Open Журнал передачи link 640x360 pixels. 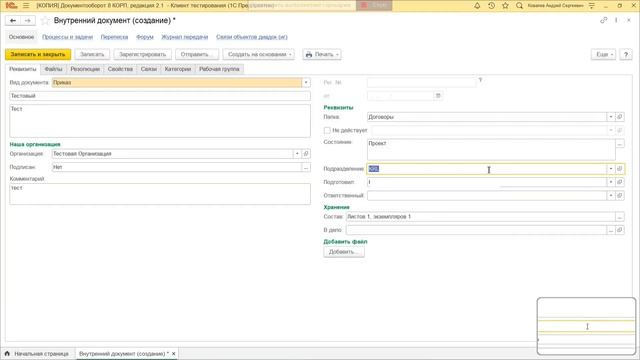(184, 37)
